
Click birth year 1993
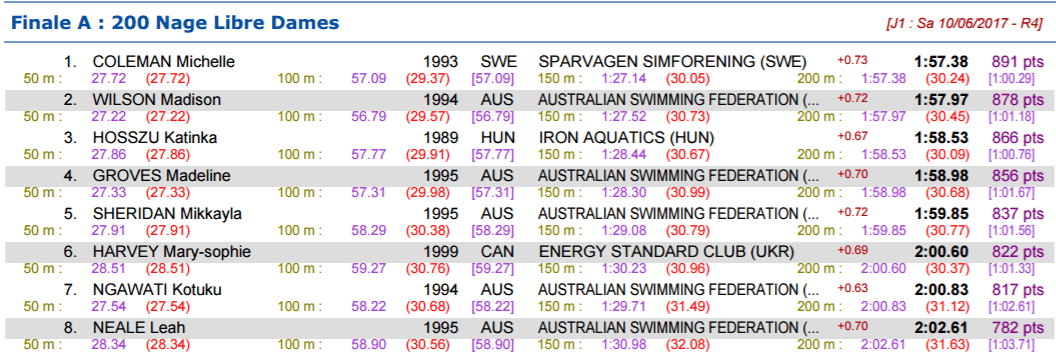[441, 62]
